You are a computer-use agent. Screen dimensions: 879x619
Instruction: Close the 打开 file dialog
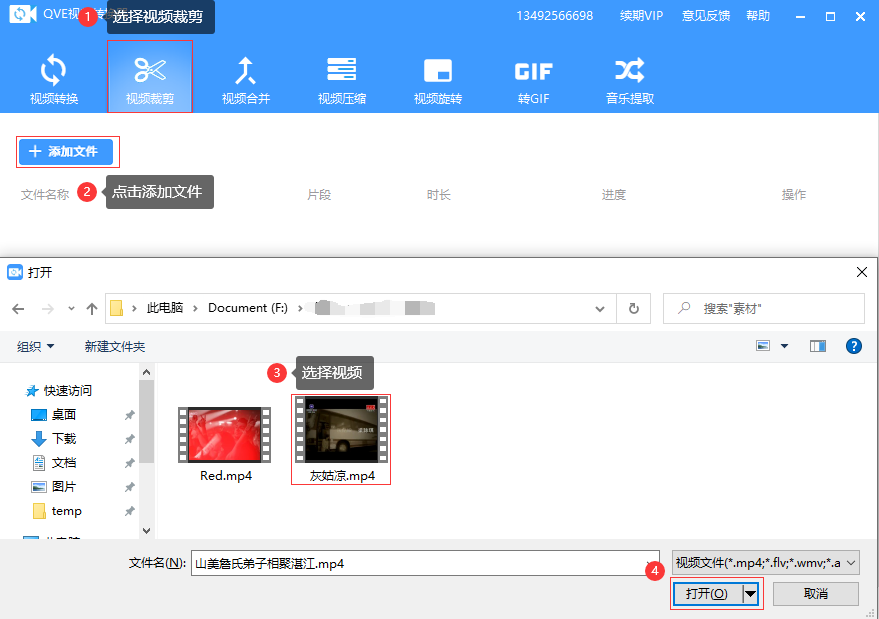(862, 272)
